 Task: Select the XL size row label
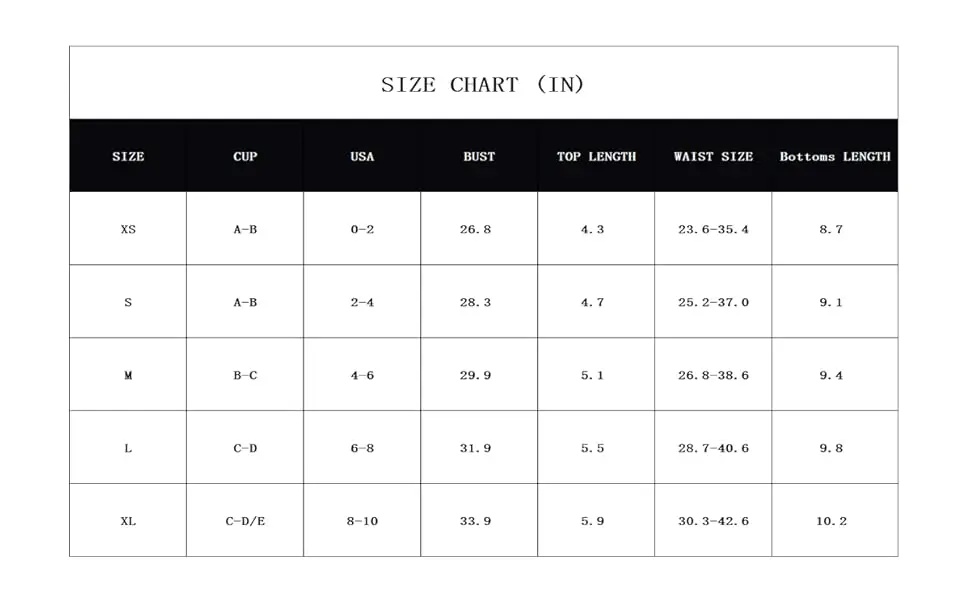click(128, 521)
